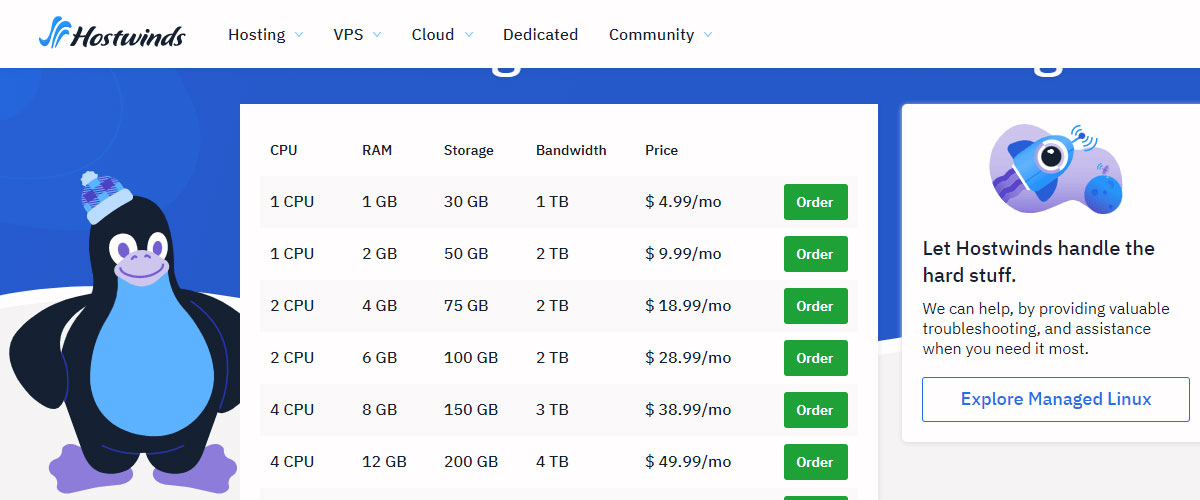
Task: Go to the Dedicated page
Action: tap(540, 34)
